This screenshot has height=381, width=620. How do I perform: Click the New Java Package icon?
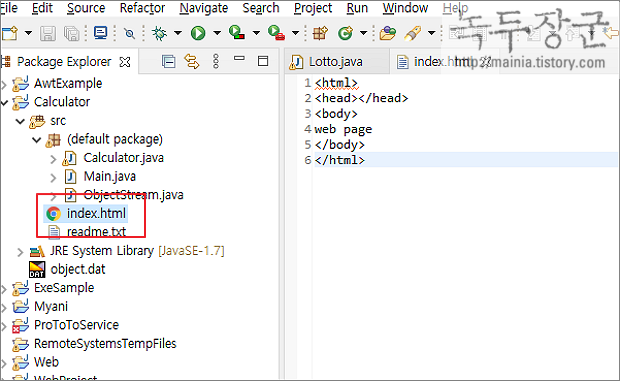[320, 33]
